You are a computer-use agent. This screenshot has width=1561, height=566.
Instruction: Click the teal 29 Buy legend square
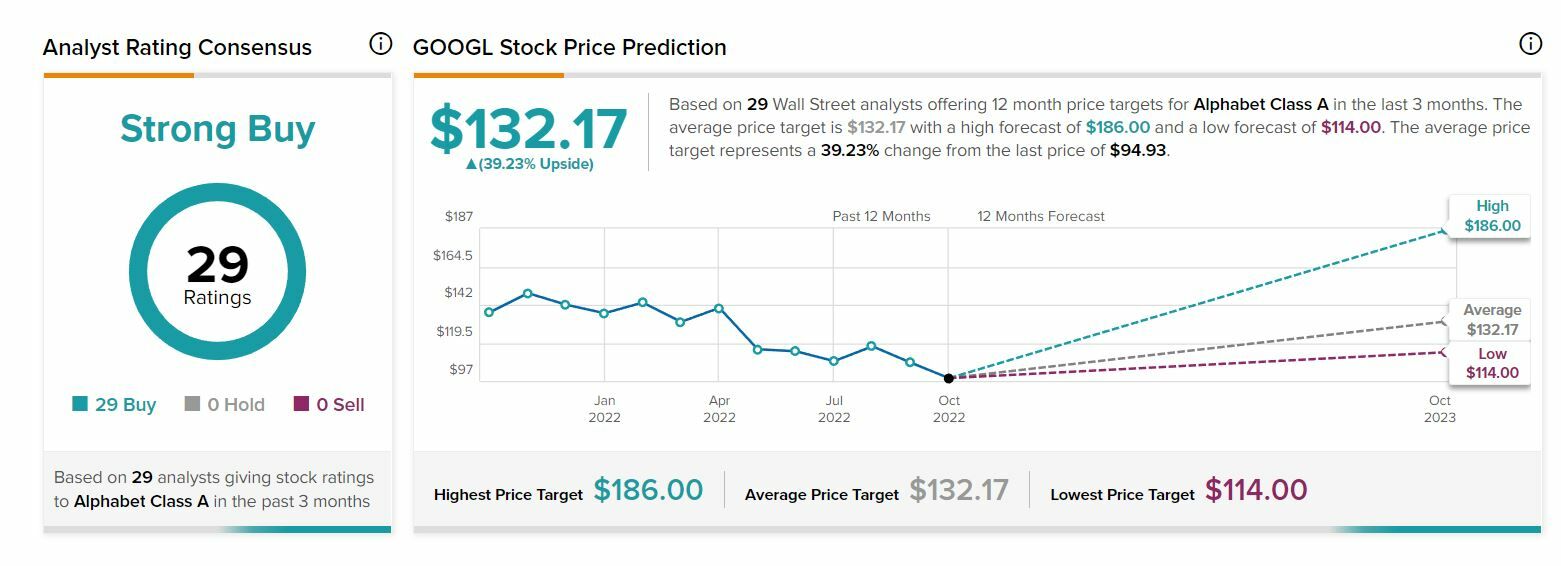click(80, 404)
